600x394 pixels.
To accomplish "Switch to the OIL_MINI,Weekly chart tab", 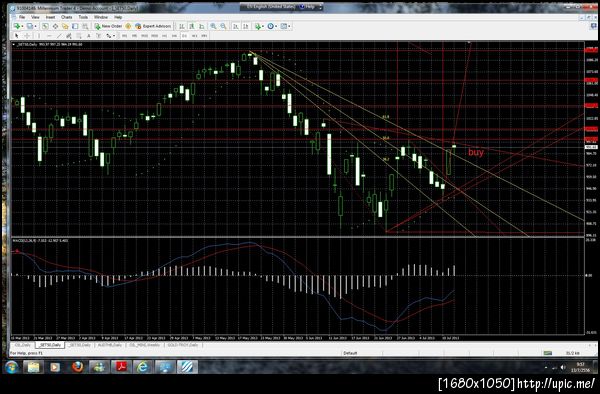I will pos(145,345).
